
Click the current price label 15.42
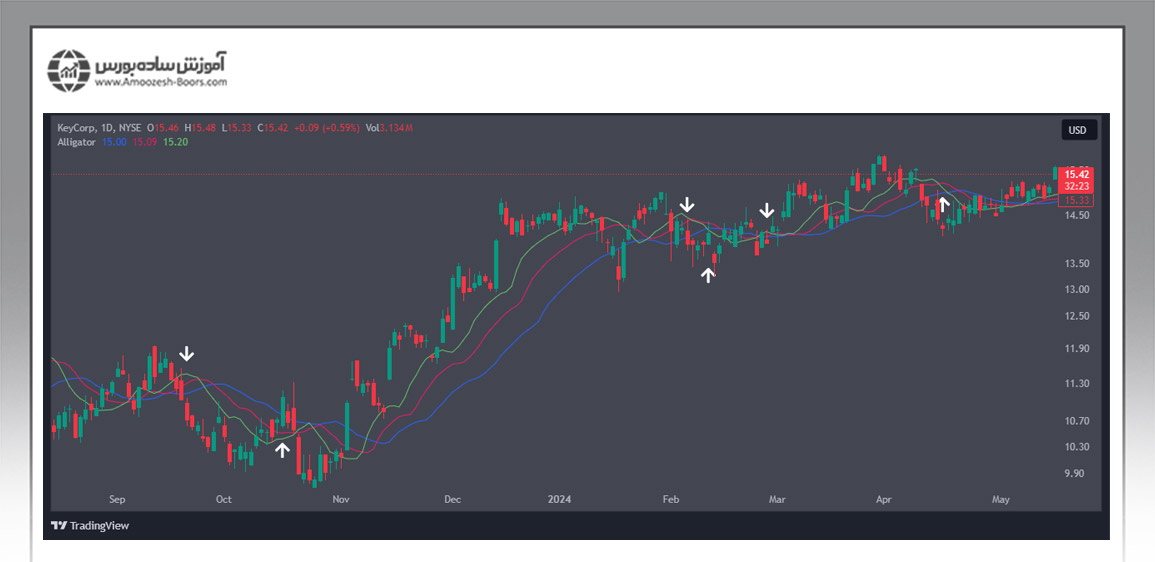(x=1077, y=174)
